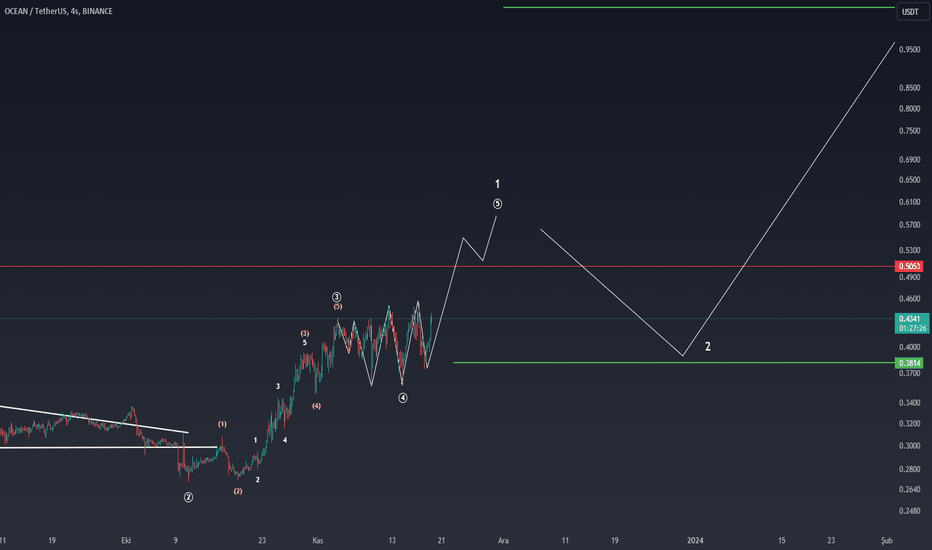Viewport: 932px width, 550px height.
Task: Select the upper descending white trendline
Action: pos(94,419)
